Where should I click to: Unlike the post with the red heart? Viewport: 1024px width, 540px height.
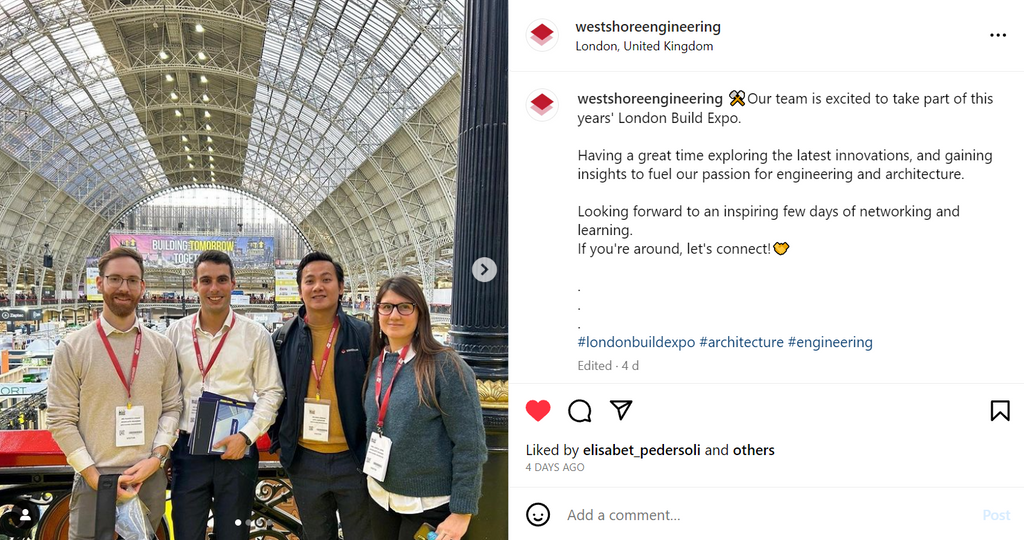[x=538, y=411]
